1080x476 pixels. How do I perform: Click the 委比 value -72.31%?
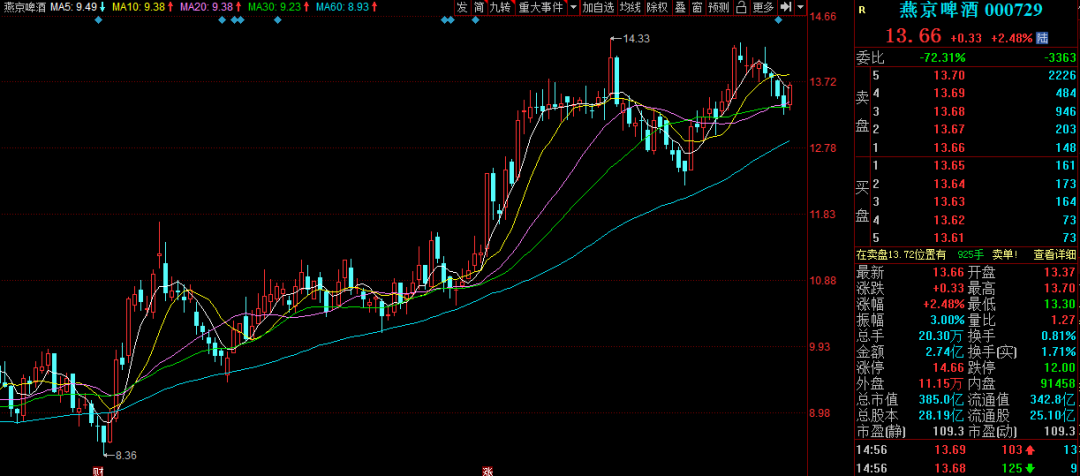click(942, 57)
